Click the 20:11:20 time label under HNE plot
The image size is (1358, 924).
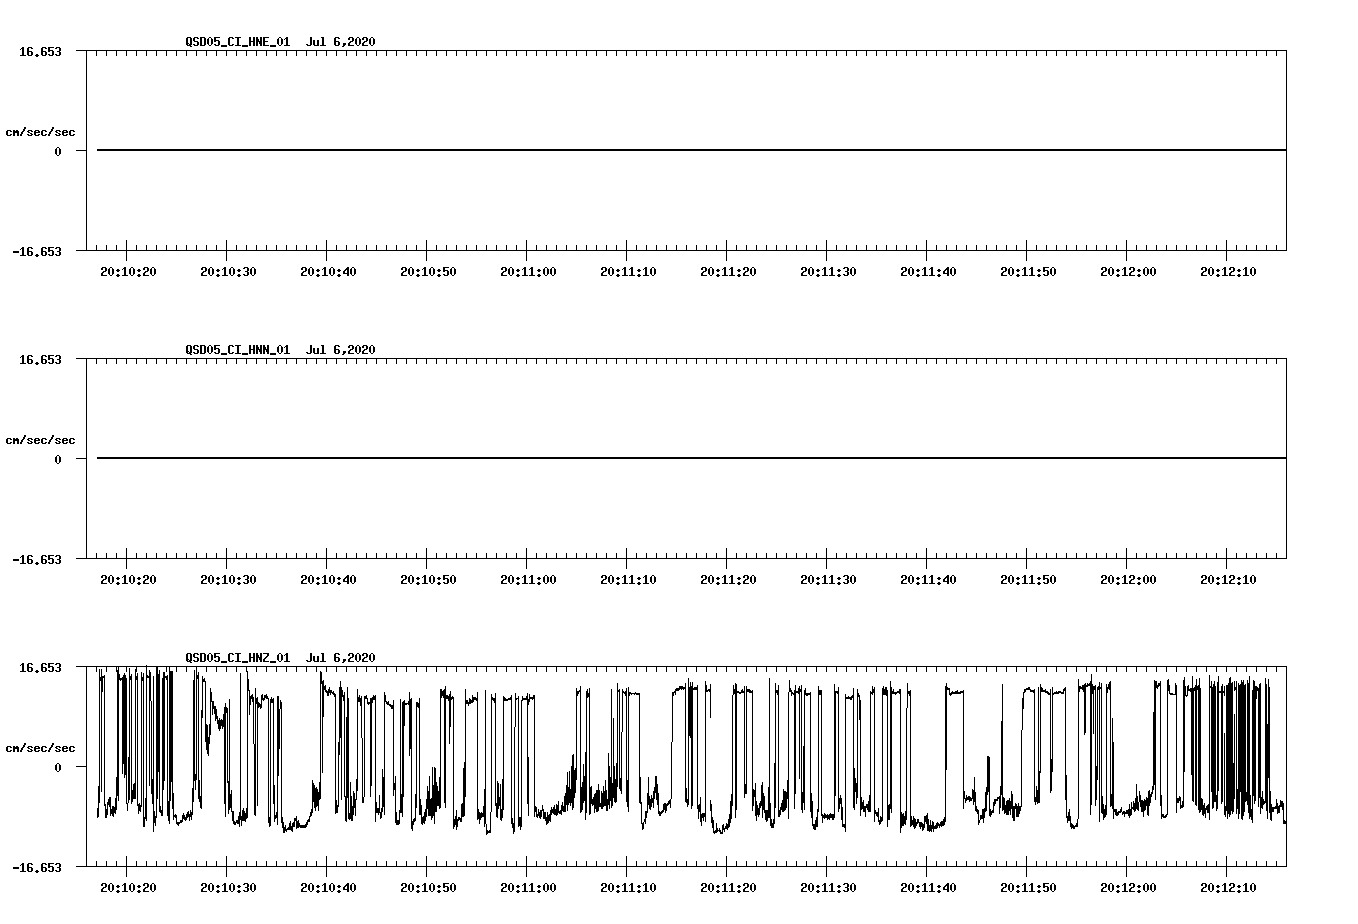click(728, 271)
